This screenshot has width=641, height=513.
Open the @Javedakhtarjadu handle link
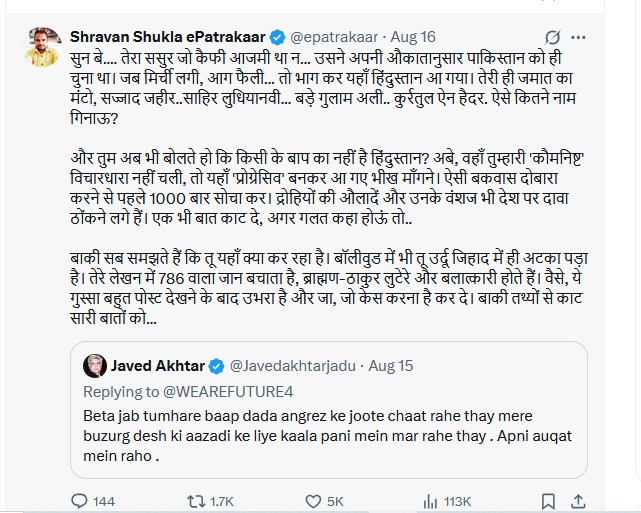point(301,366)
